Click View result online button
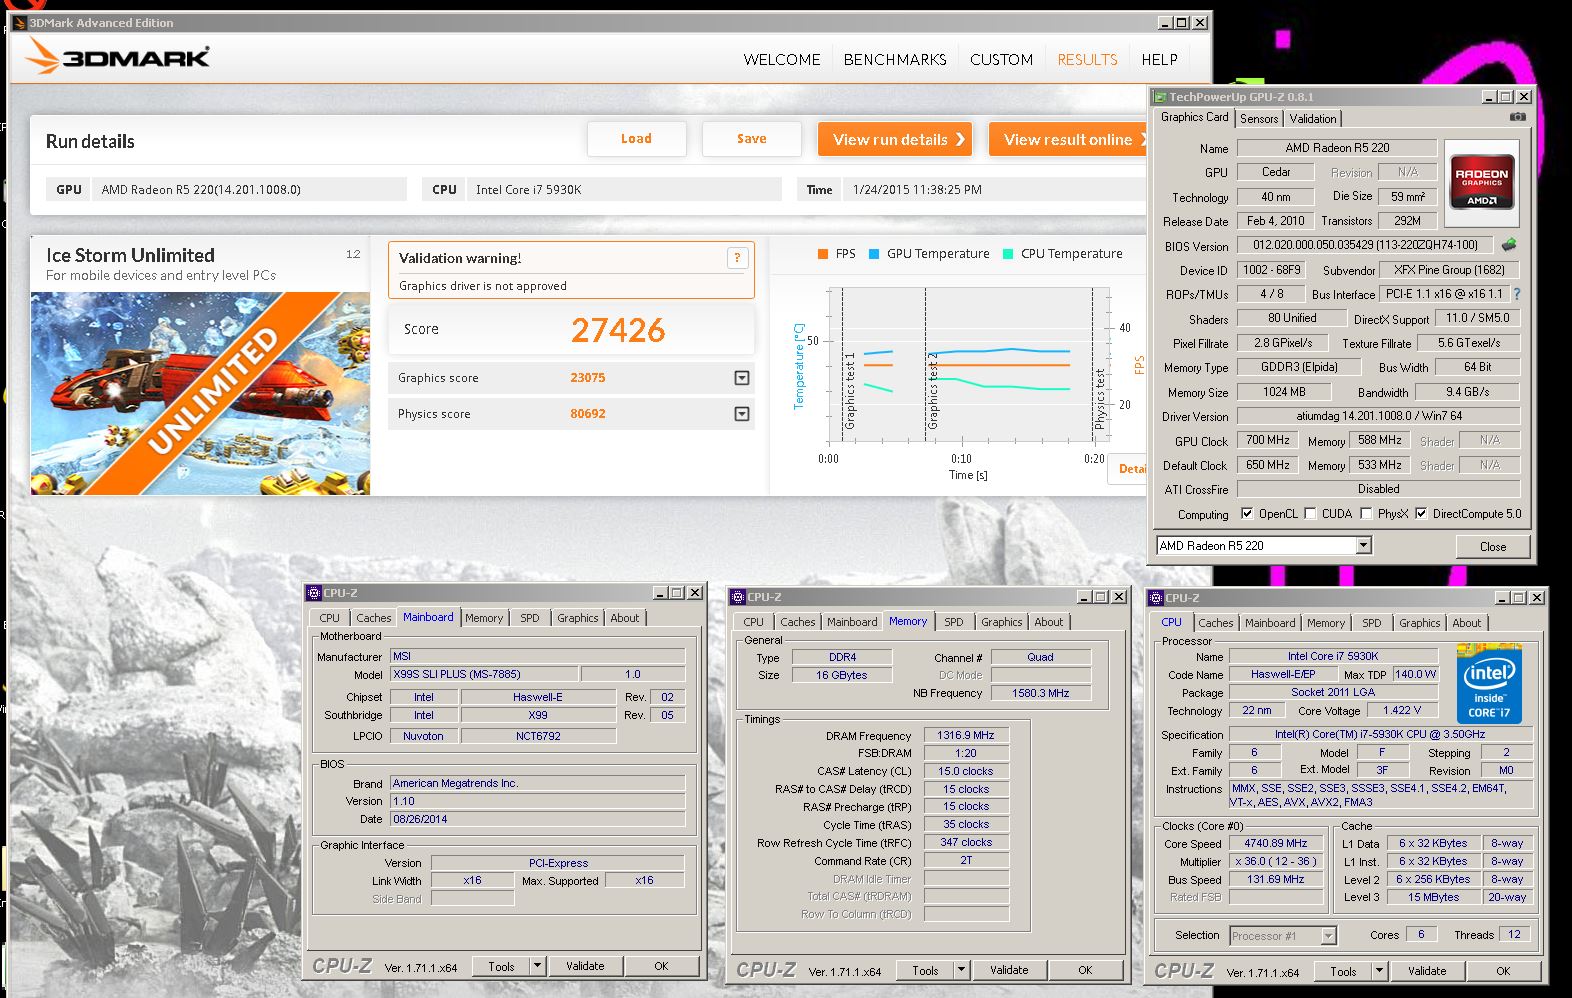 (1068, 139)
